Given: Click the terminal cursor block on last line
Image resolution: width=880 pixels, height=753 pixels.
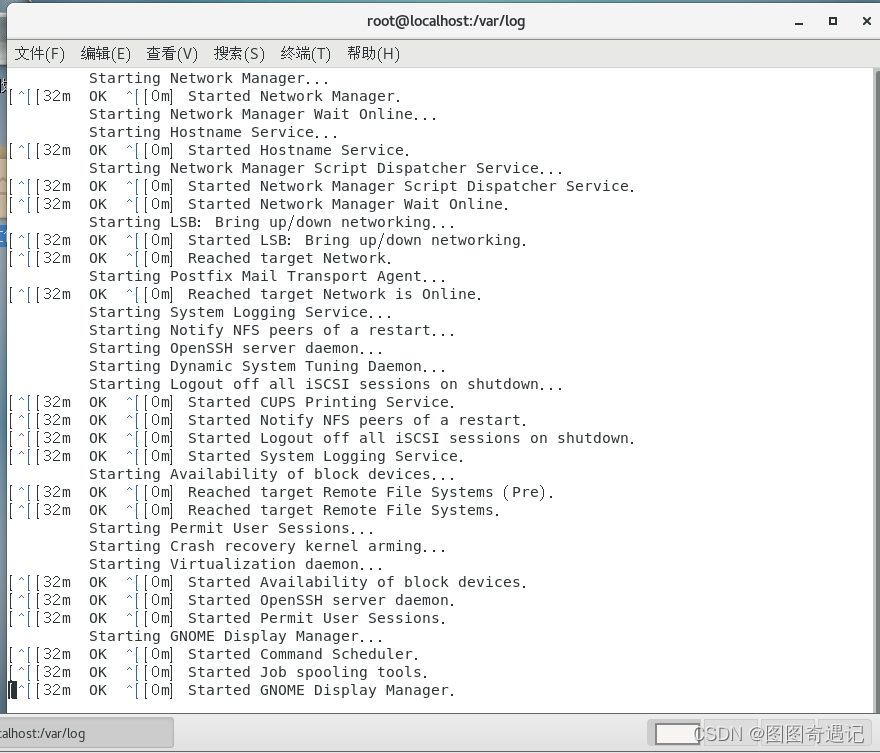Looking at the screenshot, I should click(x=12, y=690).
